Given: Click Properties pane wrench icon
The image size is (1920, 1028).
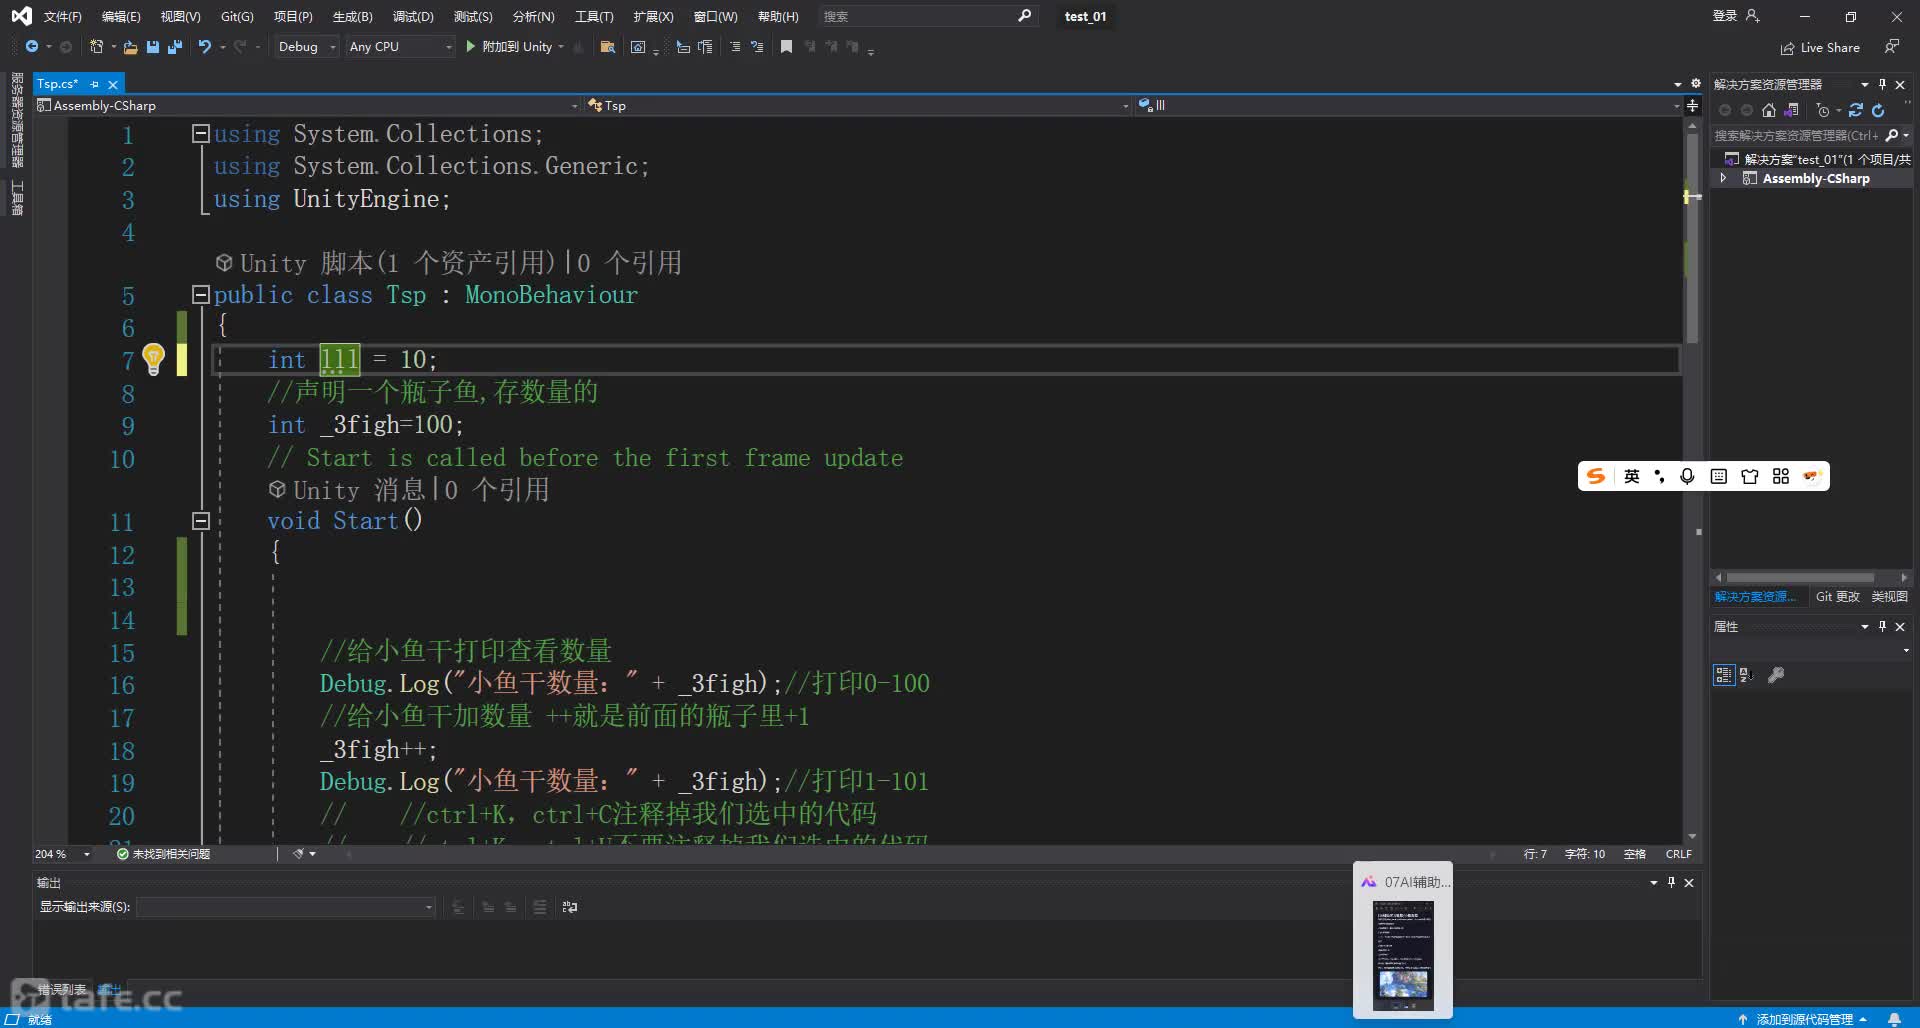Looking at the screenshot, I should [x=1776, y=675].
